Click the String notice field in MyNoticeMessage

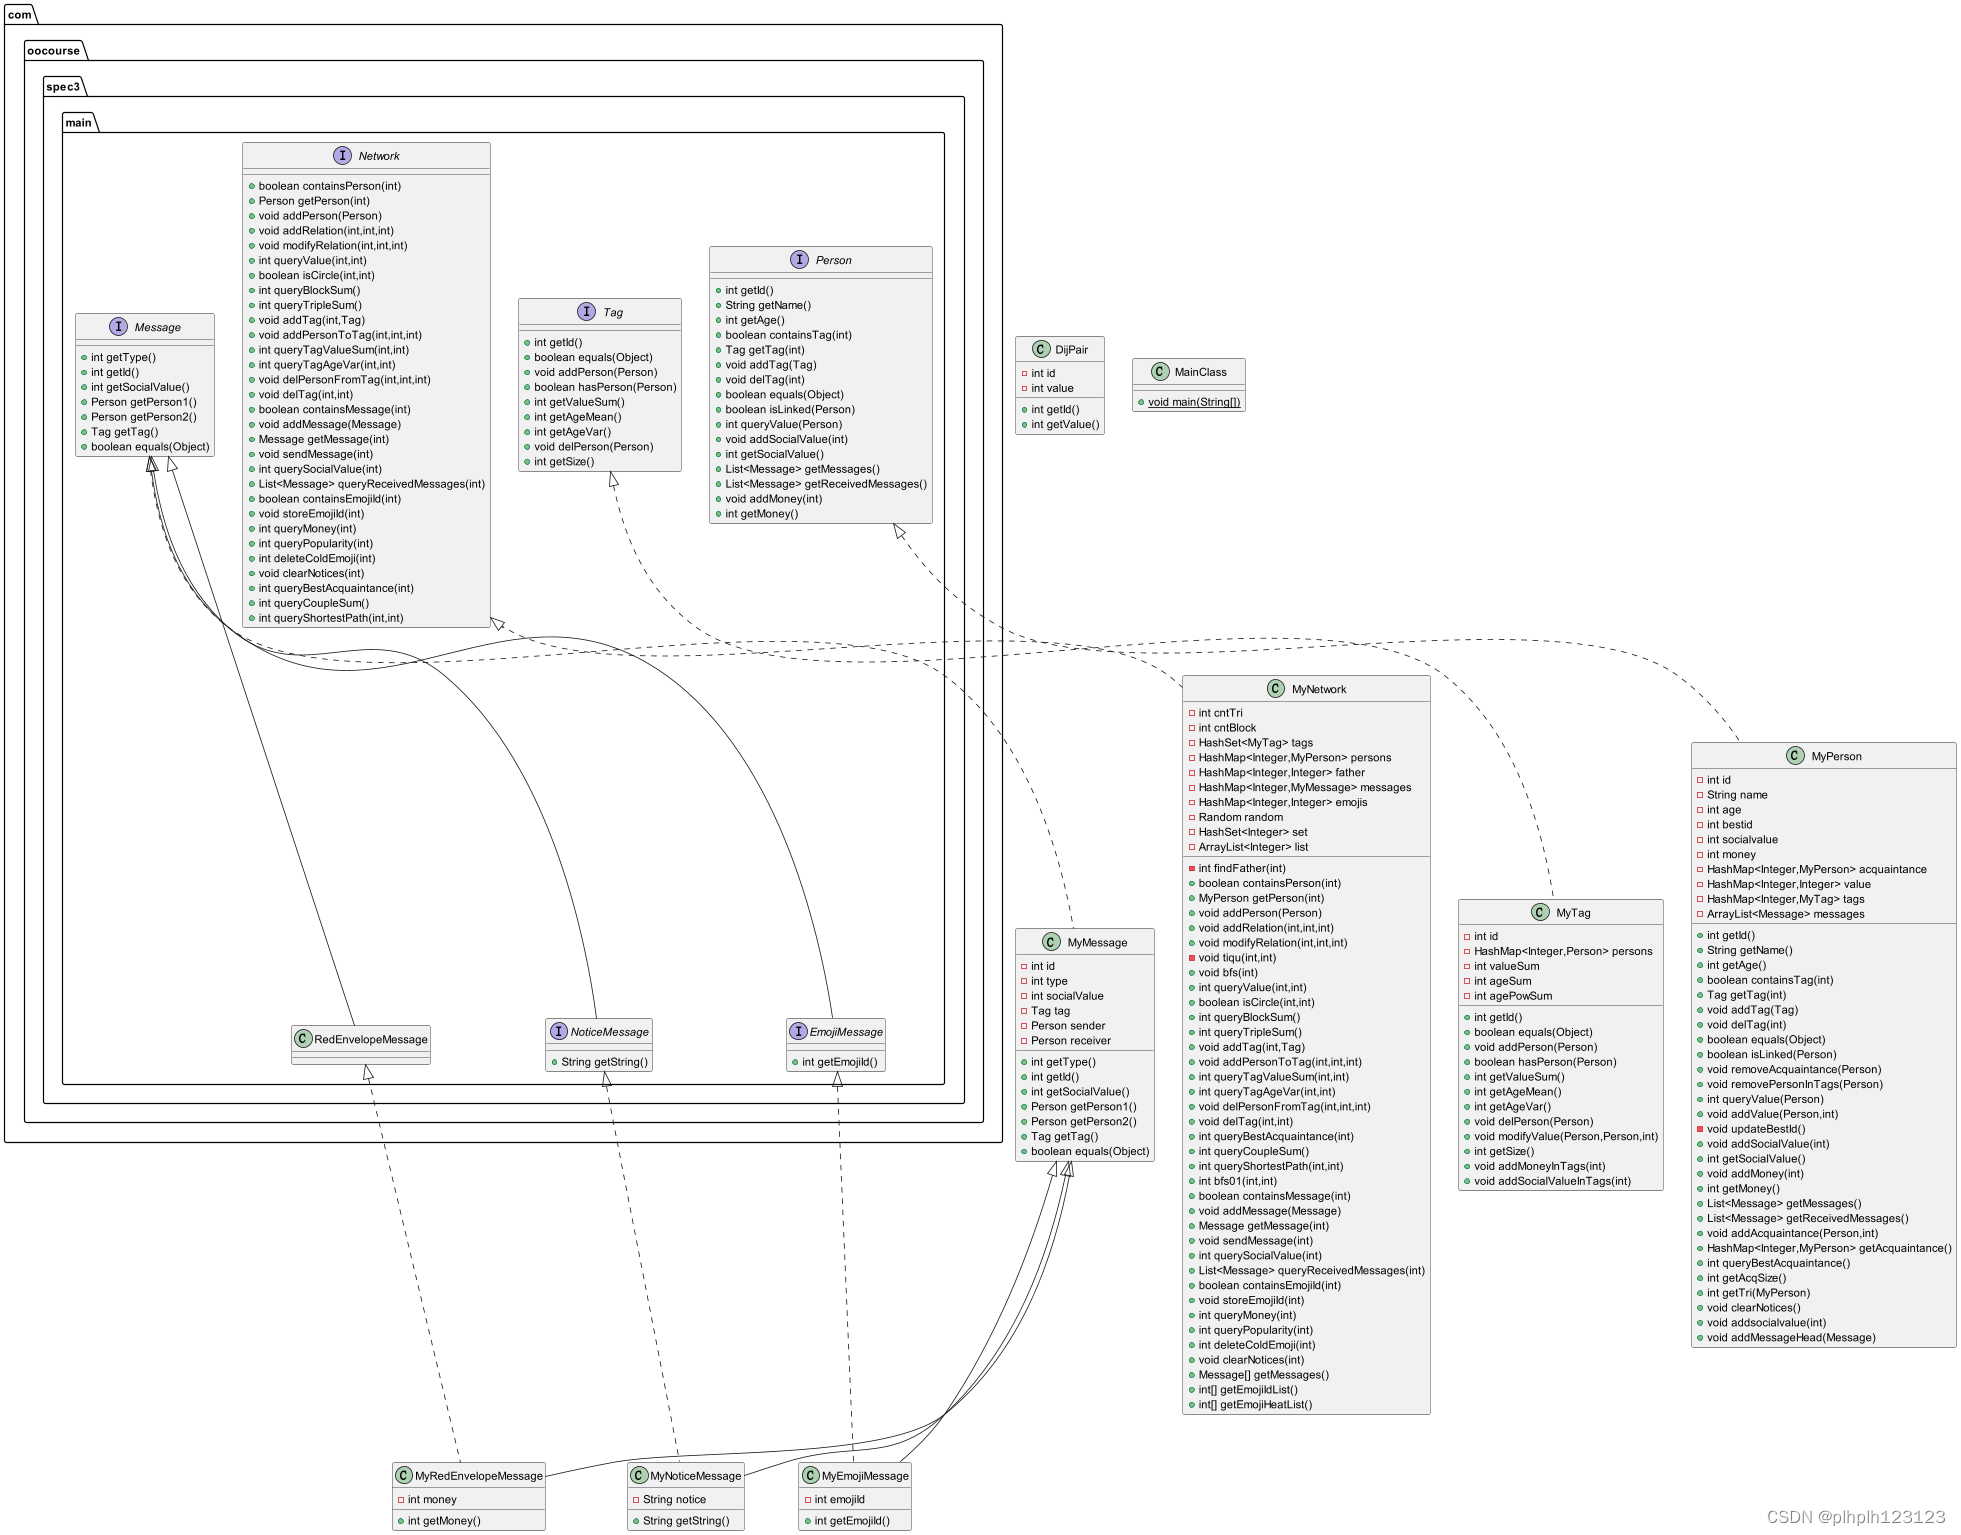(x=674, y=1499)
